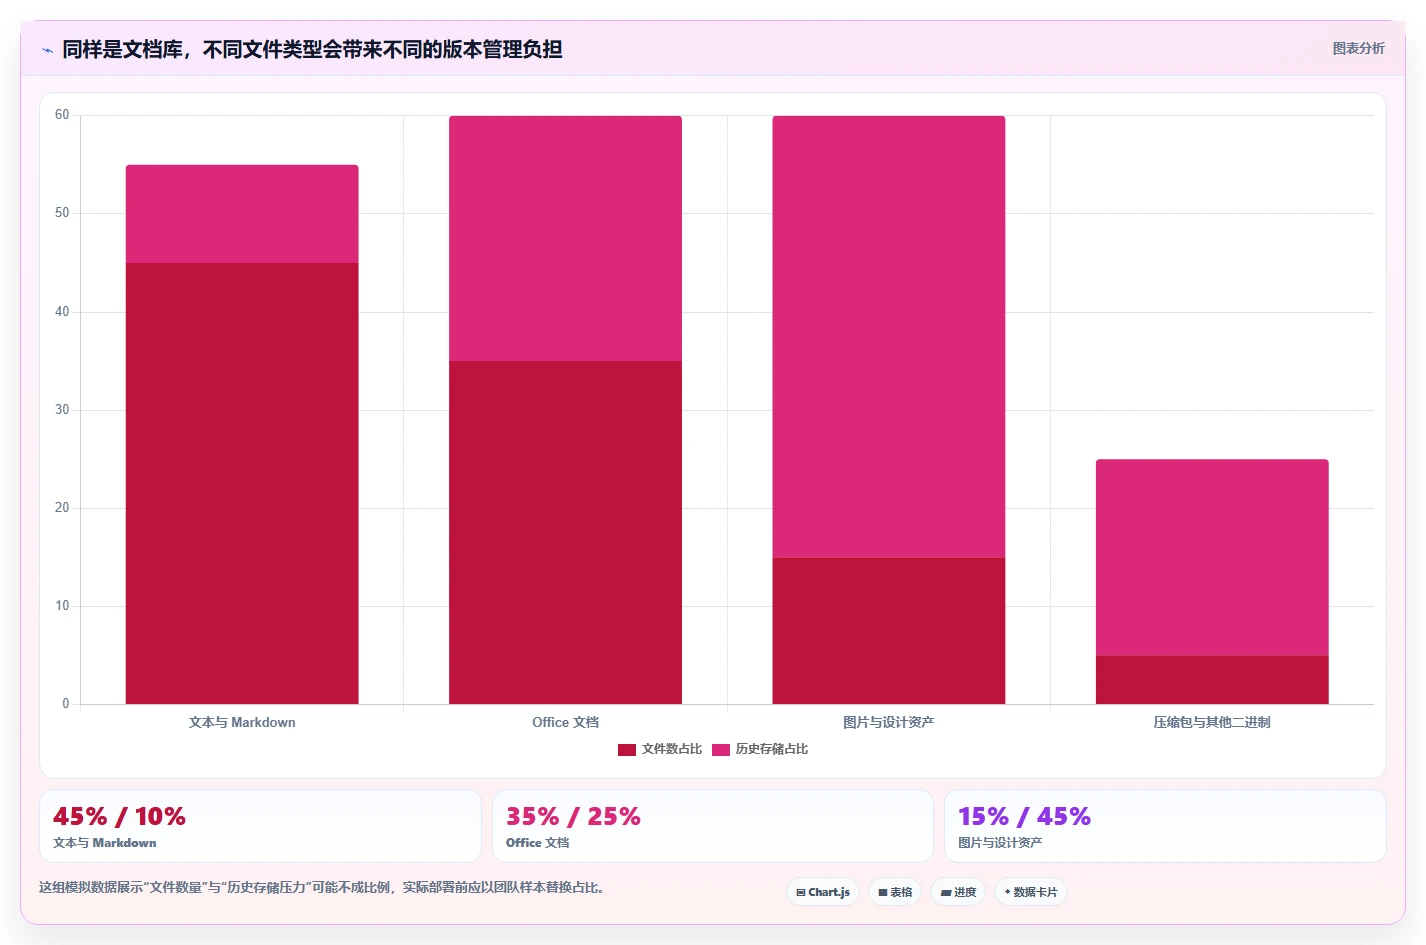Viewport: 1426px width, 945px height.
Task: Click the Office 文档 card caption
Action: [x=538, y=843]
